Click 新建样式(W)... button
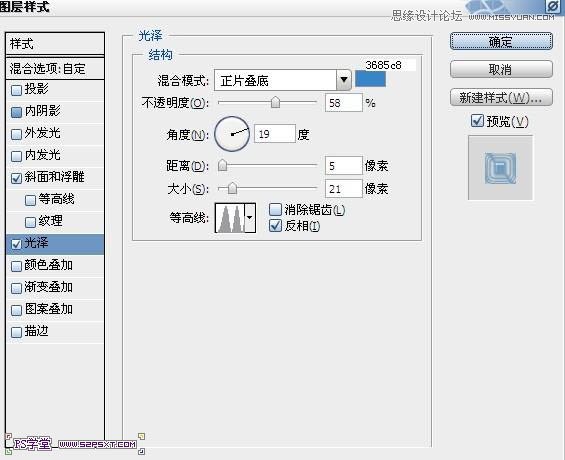The width and height of the screenshot is (565, 460). 501,97
